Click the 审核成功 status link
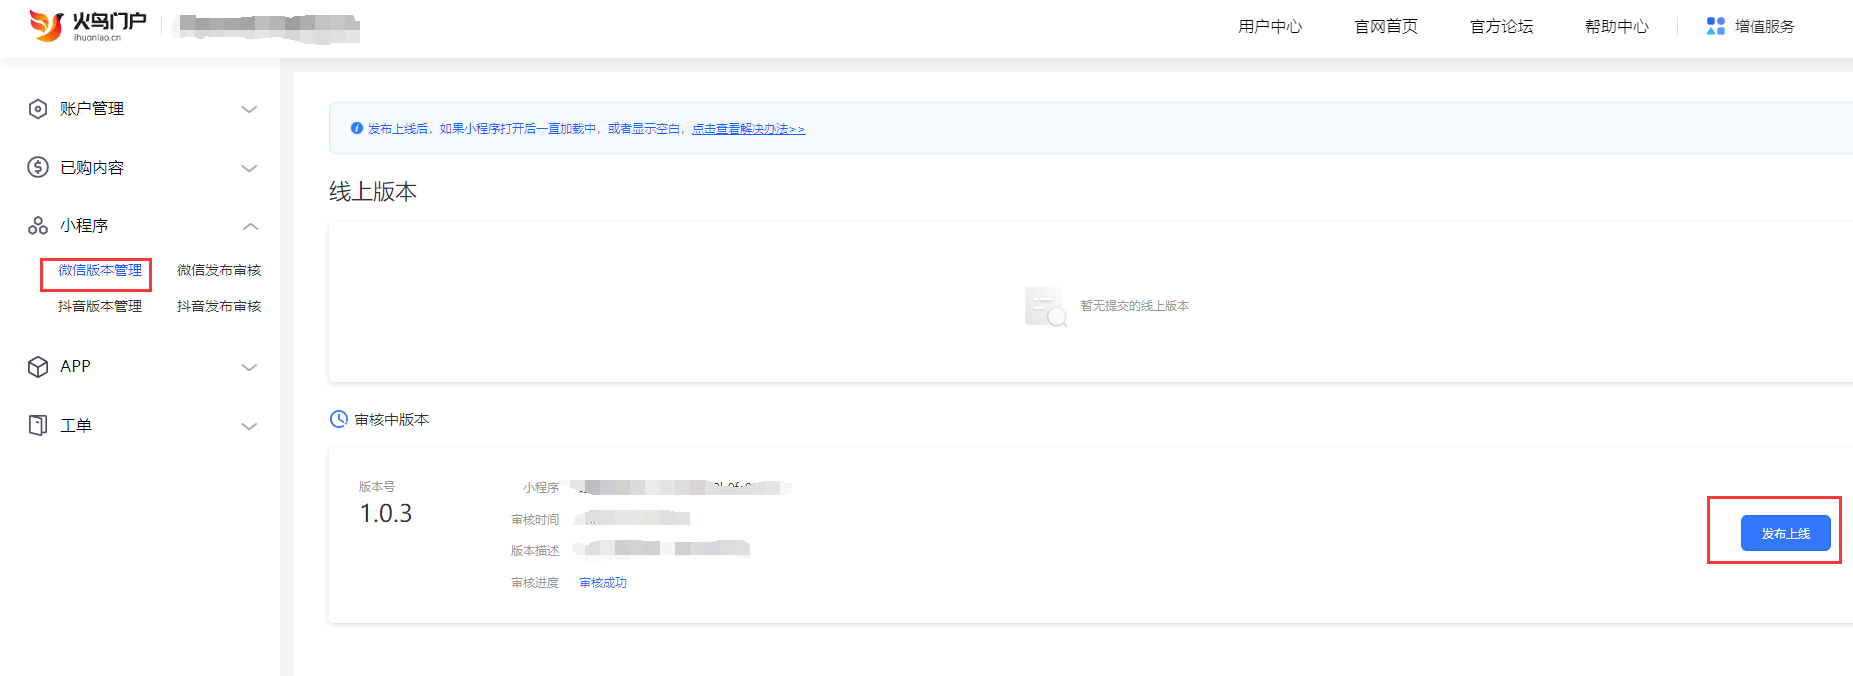Image resolution: width=1853 pixels, height=676 pixels. 603,583
